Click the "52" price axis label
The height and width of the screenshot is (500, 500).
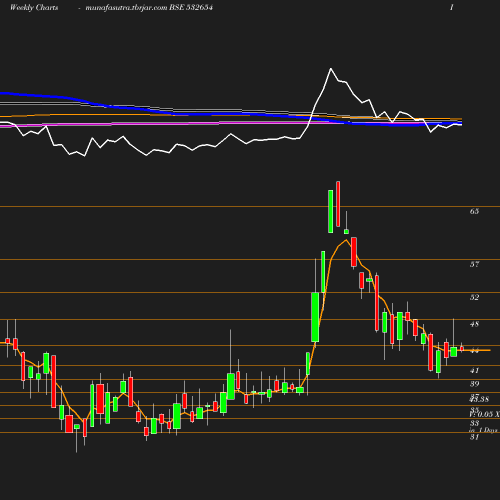coord(474,297)
